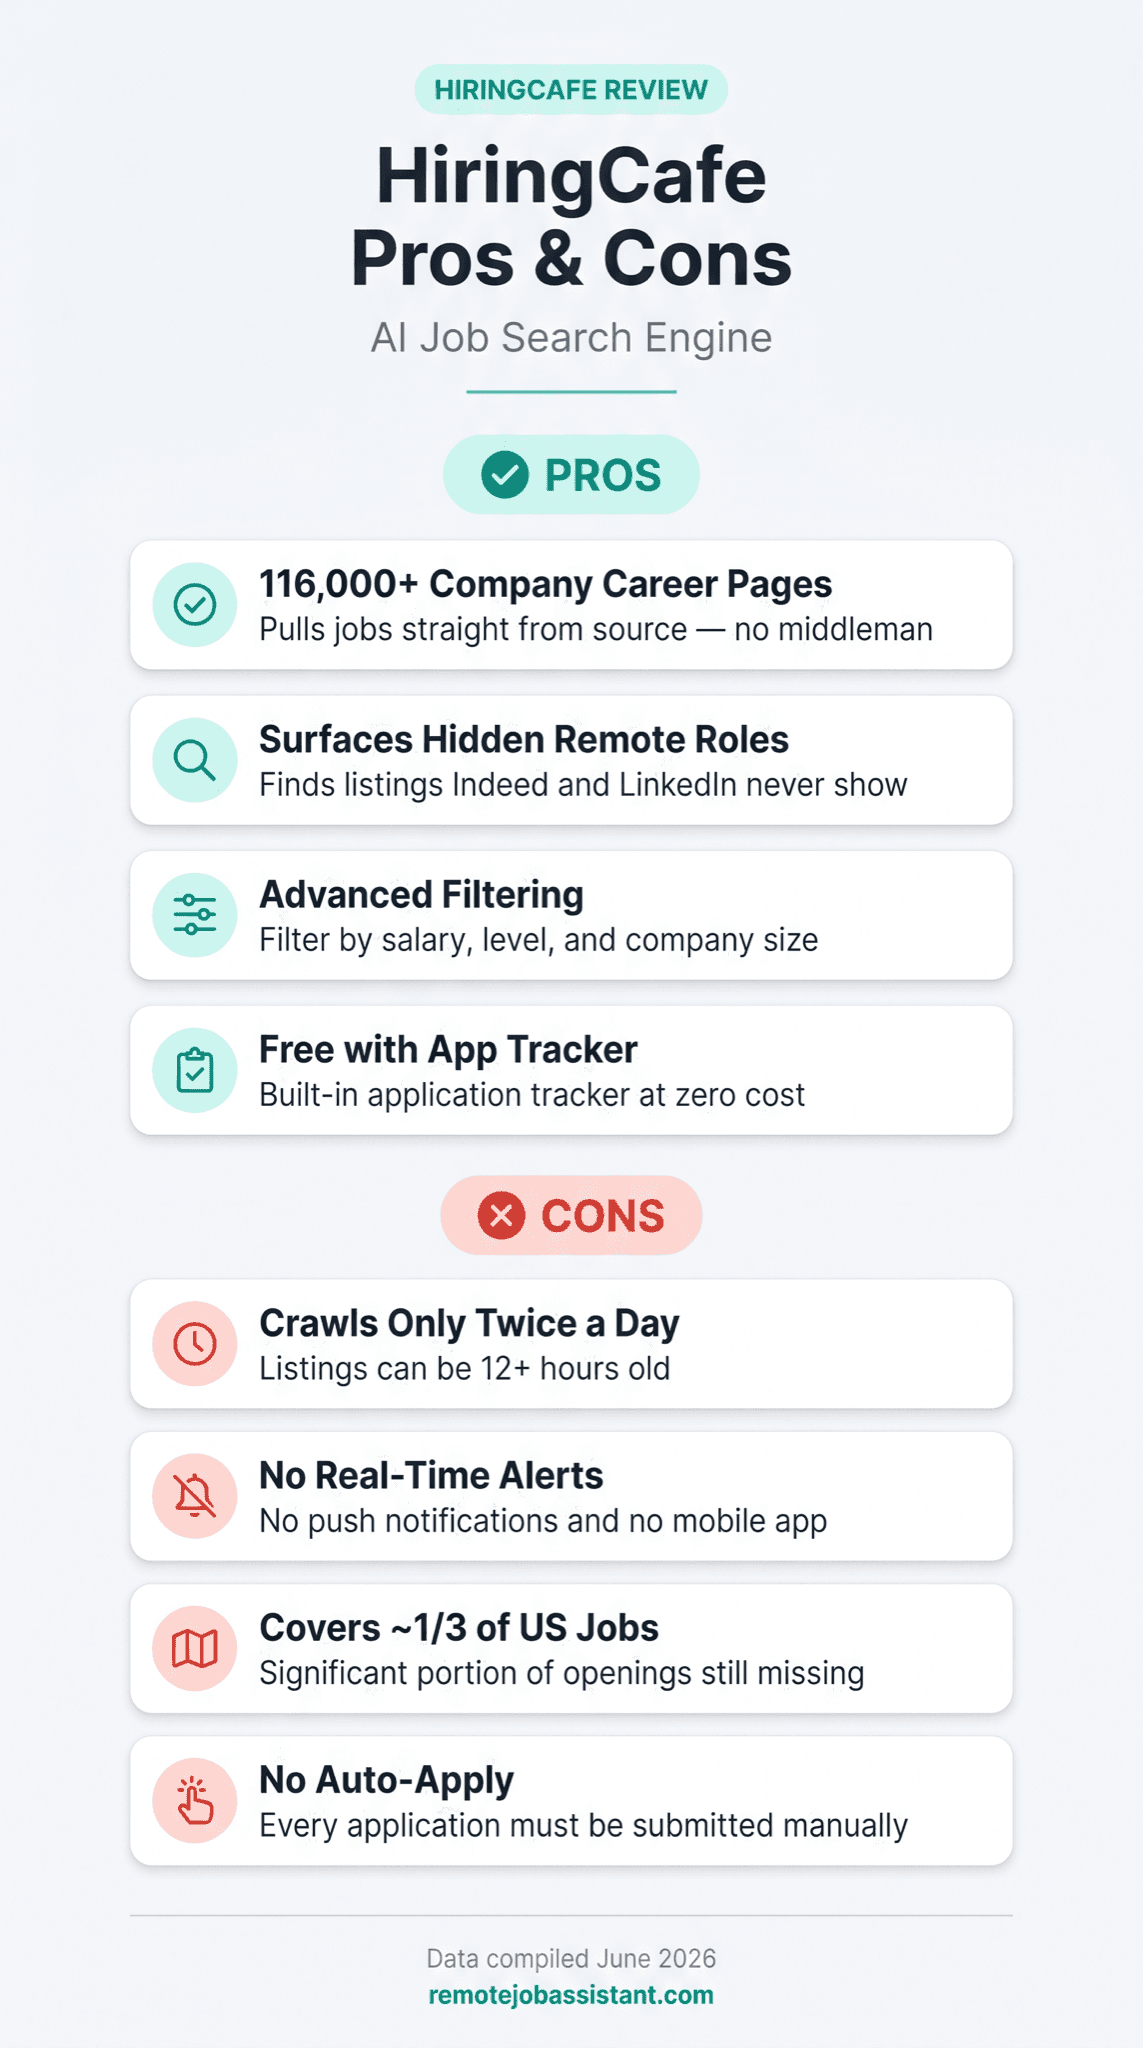Click the clock icon beside Crawls Only Twice a Day
Viewport: 1143px width, 2048px height.
click(x=195, y=1343)
